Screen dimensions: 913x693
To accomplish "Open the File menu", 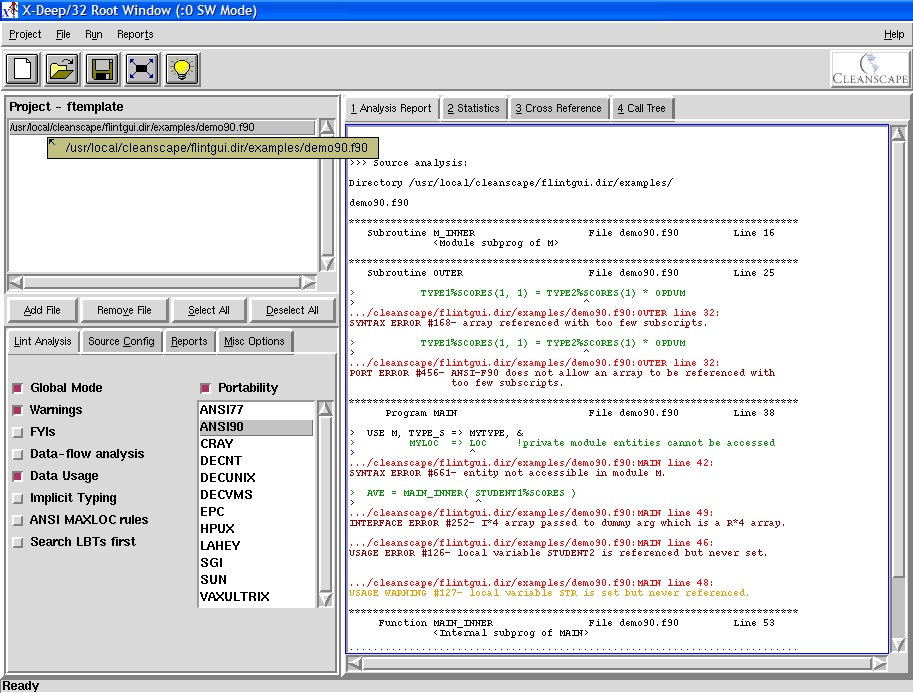I will coord(63,34).
